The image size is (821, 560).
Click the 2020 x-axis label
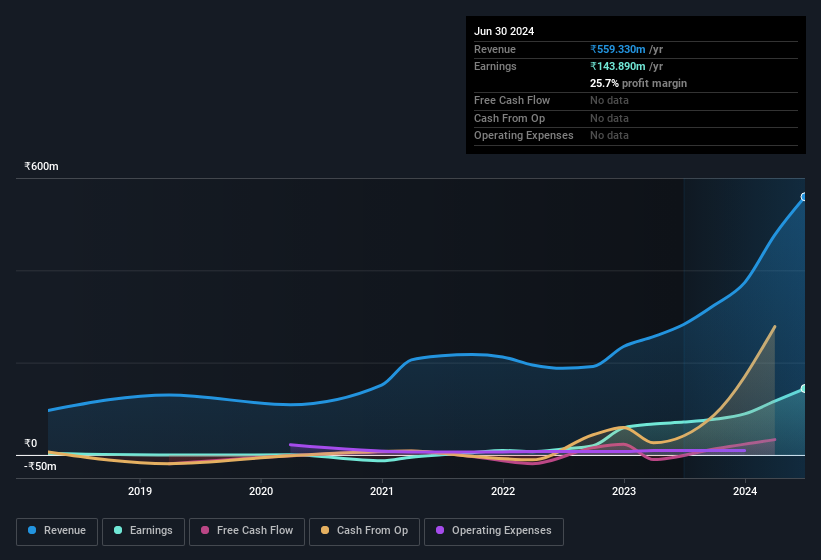point(261,491)
